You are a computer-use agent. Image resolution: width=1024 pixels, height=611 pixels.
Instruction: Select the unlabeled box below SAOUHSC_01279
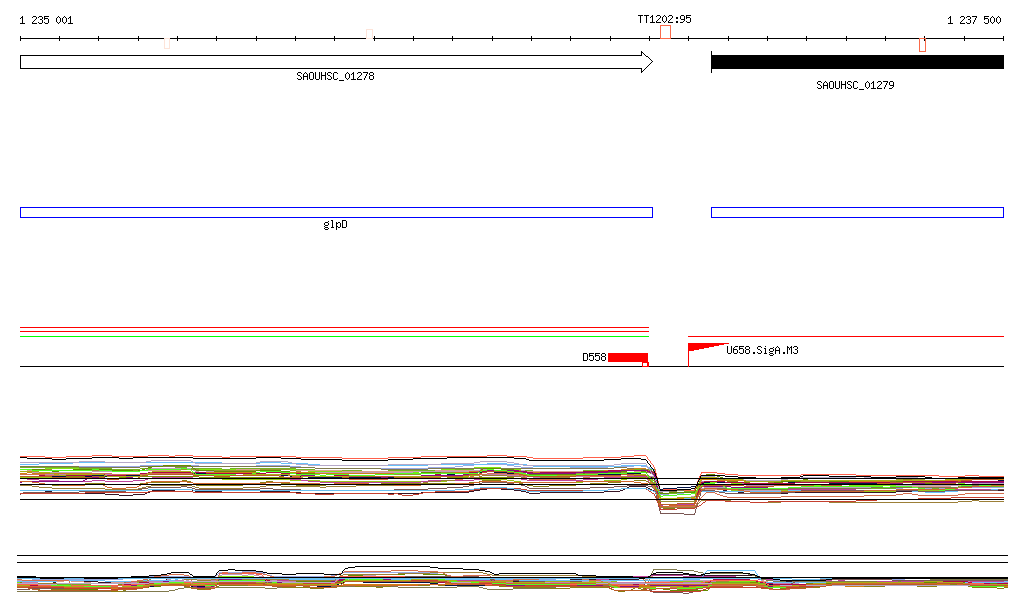coord(856,212)
